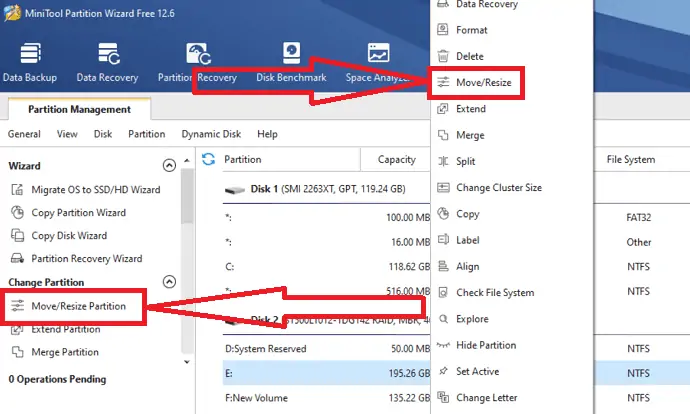Choose Hide Partition from the context menu
Screen dimensions: 690x414
(x=486, y=345)
